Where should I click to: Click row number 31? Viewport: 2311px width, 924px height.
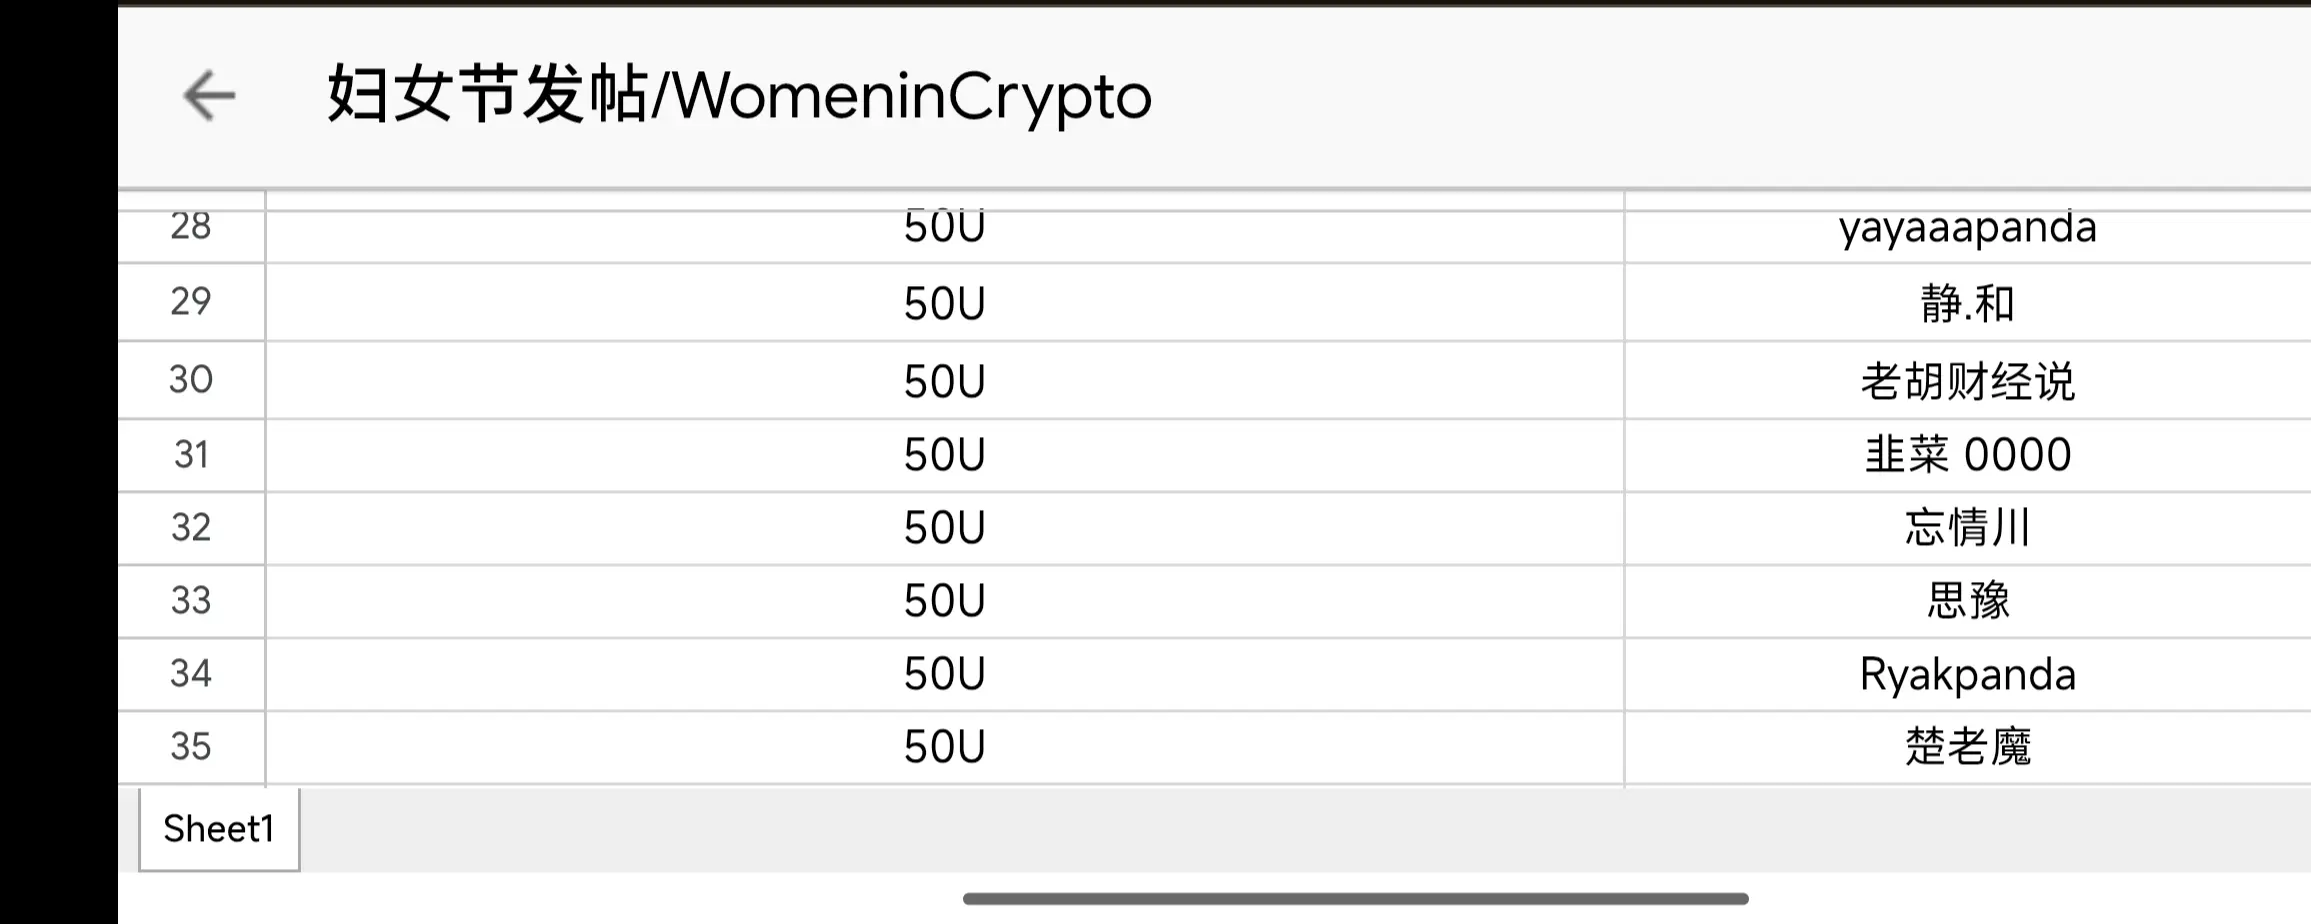point(191,455)
